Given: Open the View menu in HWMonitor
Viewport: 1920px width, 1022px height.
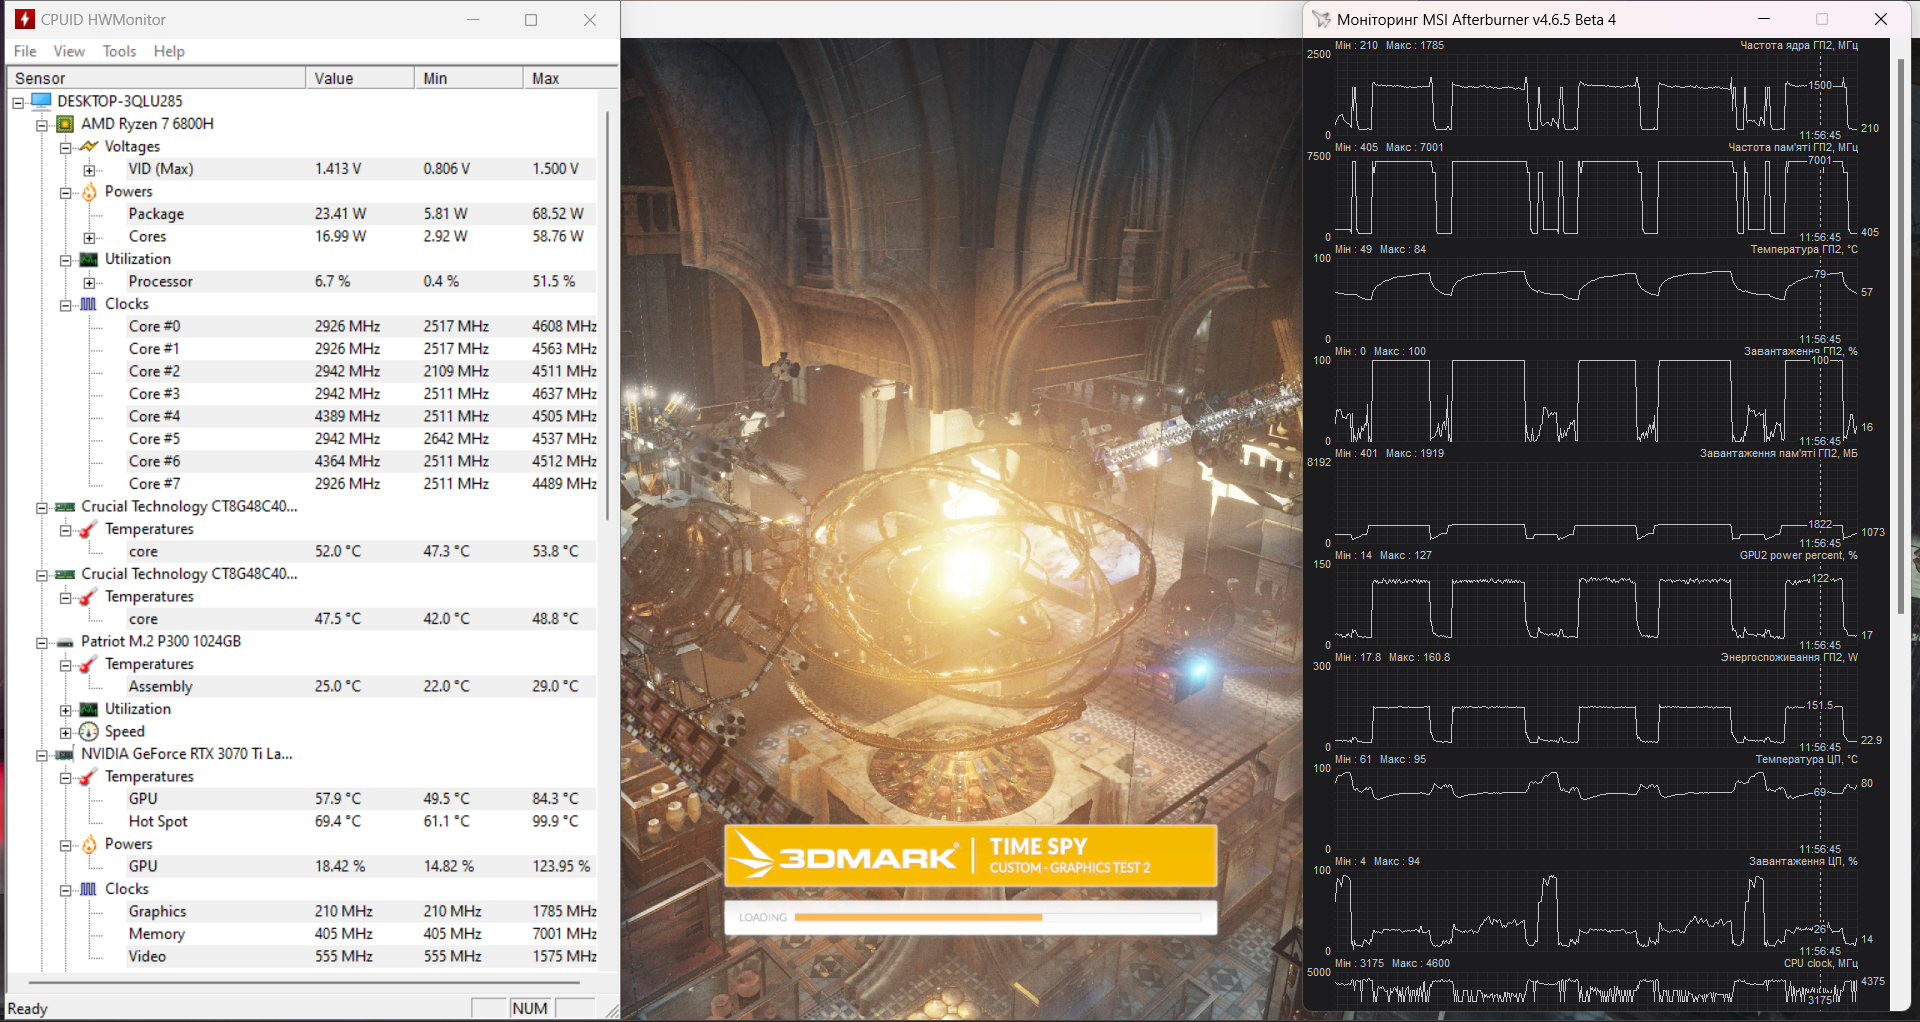Looking at the screenshot, I should [69, 51].
